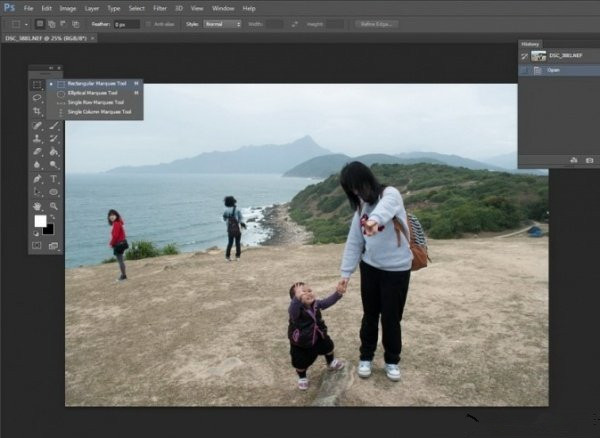Open the Edit menu
The image size is (600, 438).
(46, 8)
